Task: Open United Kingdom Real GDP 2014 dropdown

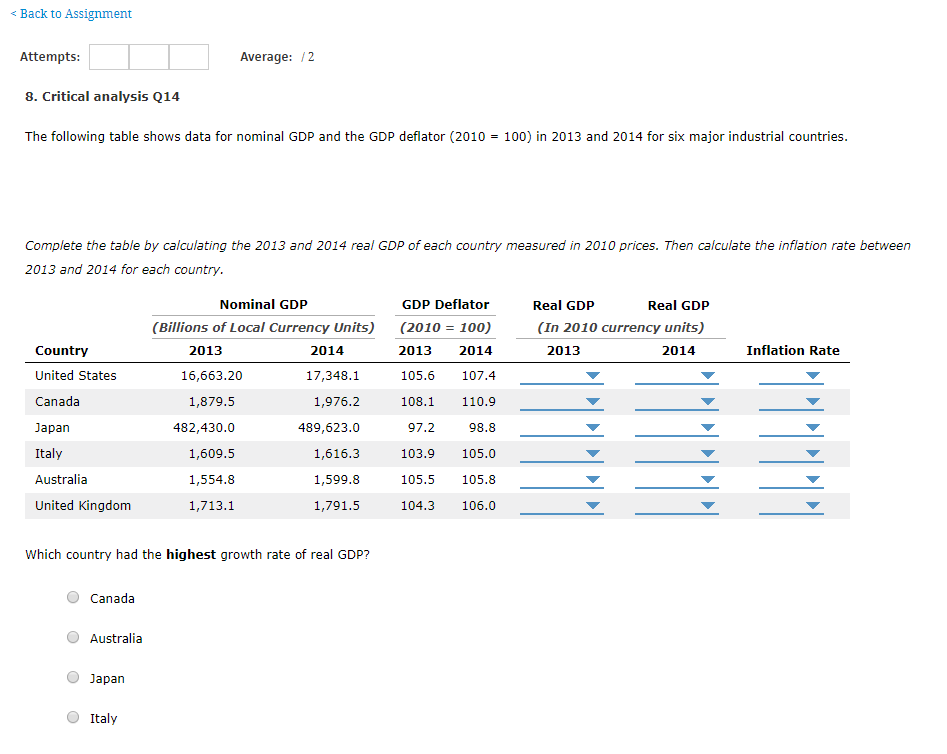Action: 678,506
